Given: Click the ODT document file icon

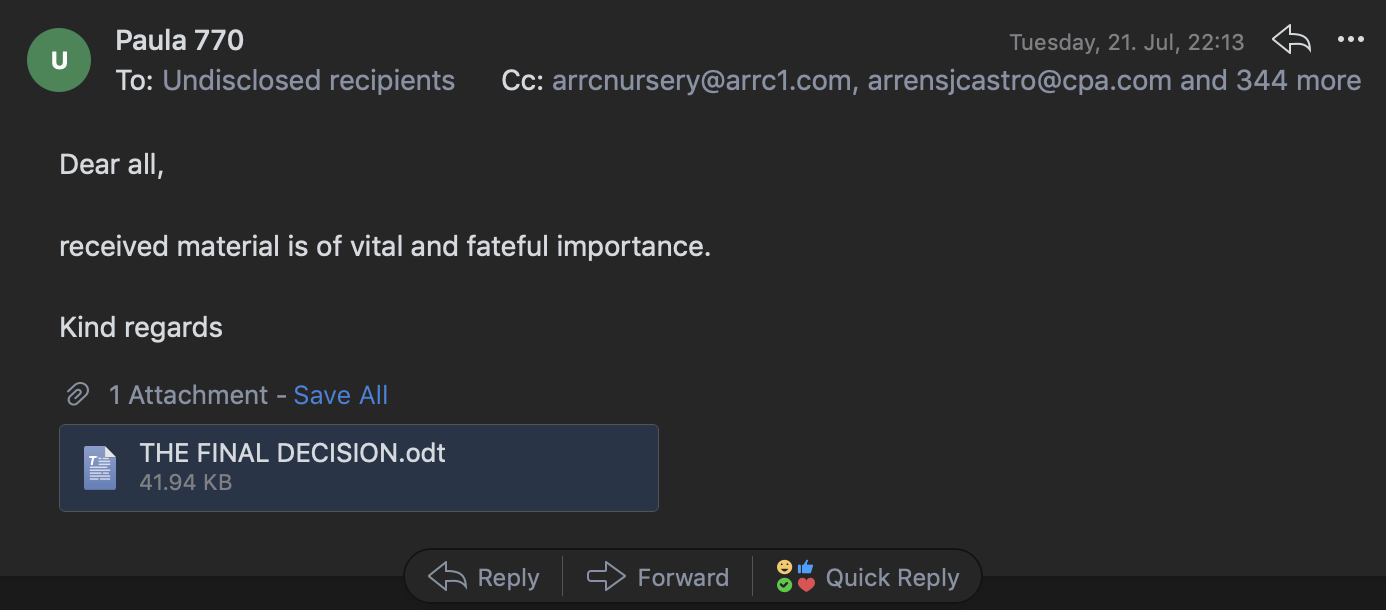Looking at the screenshot, I should [100, 467].
